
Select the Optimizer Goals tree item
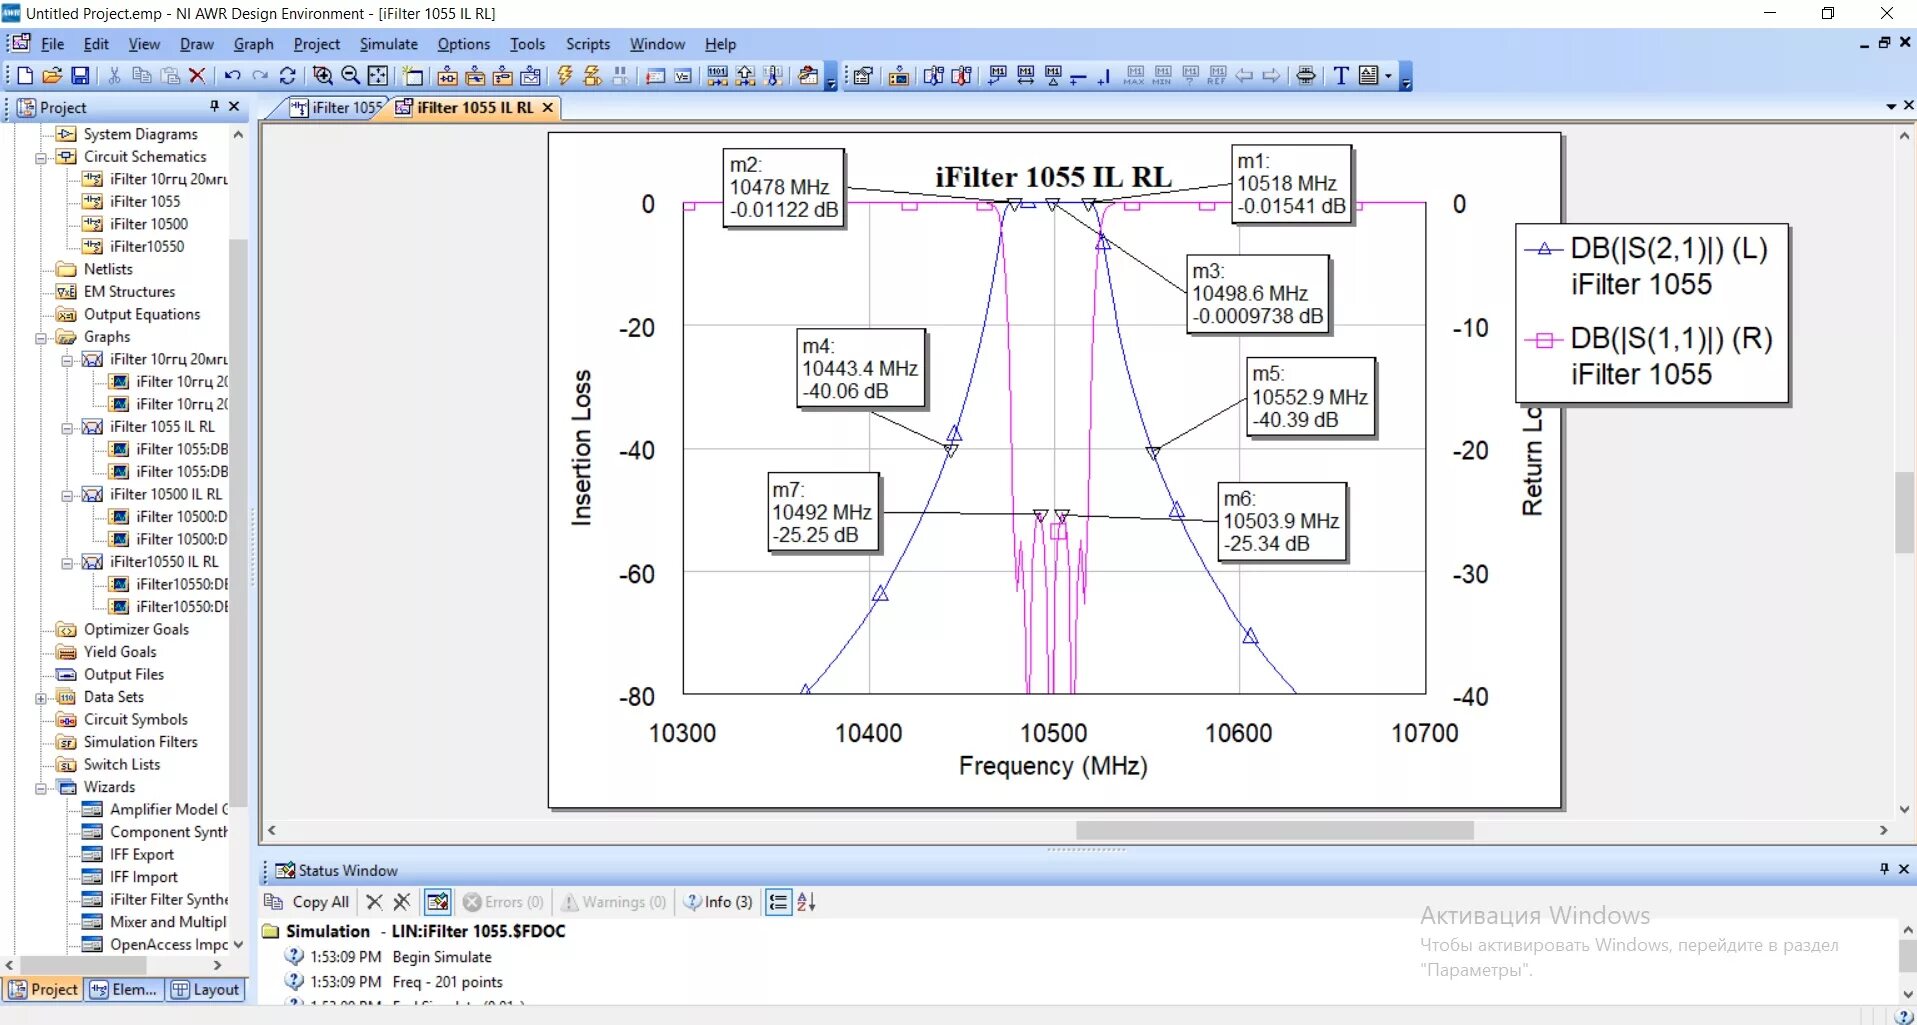point(136,629)
